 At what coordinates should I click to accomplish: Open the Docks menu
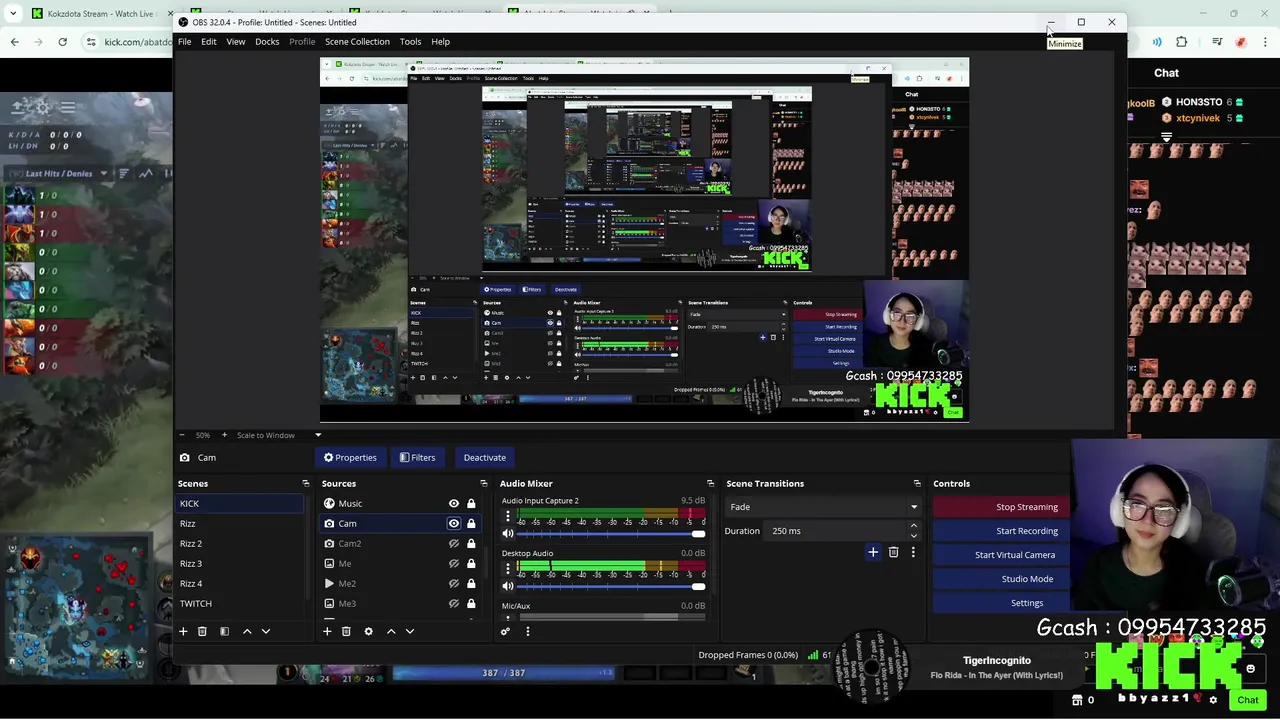267,42
